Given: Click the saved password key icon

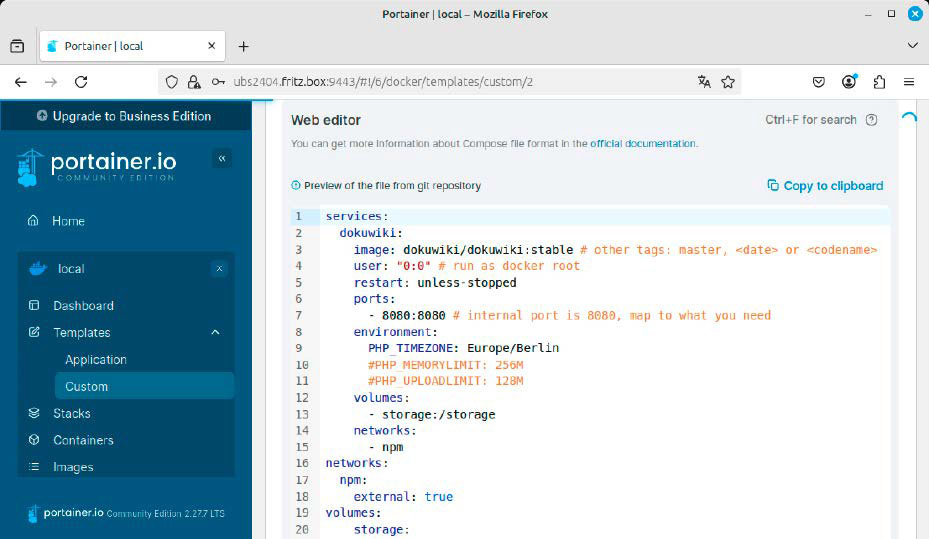Looking at the screenshot, I should 218,82.
